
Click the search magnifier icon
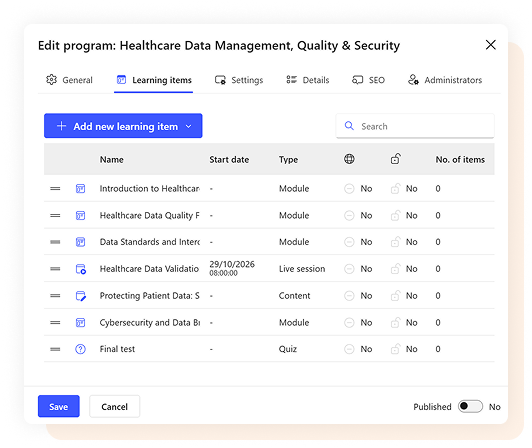(349, 126)
